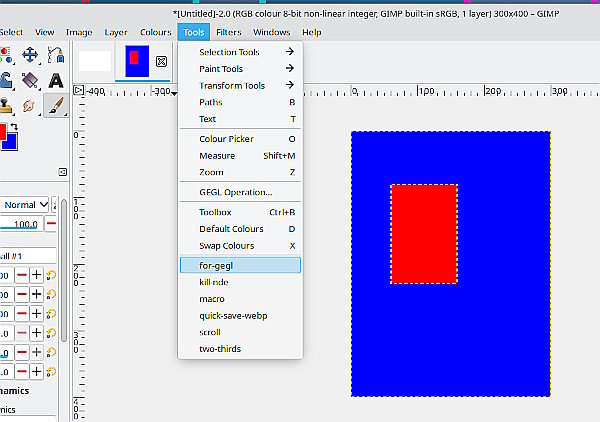The height and width of the screenshot is (422, 600).
Task: Select the blue Warp transform tool icon
Action: (6, 81)
